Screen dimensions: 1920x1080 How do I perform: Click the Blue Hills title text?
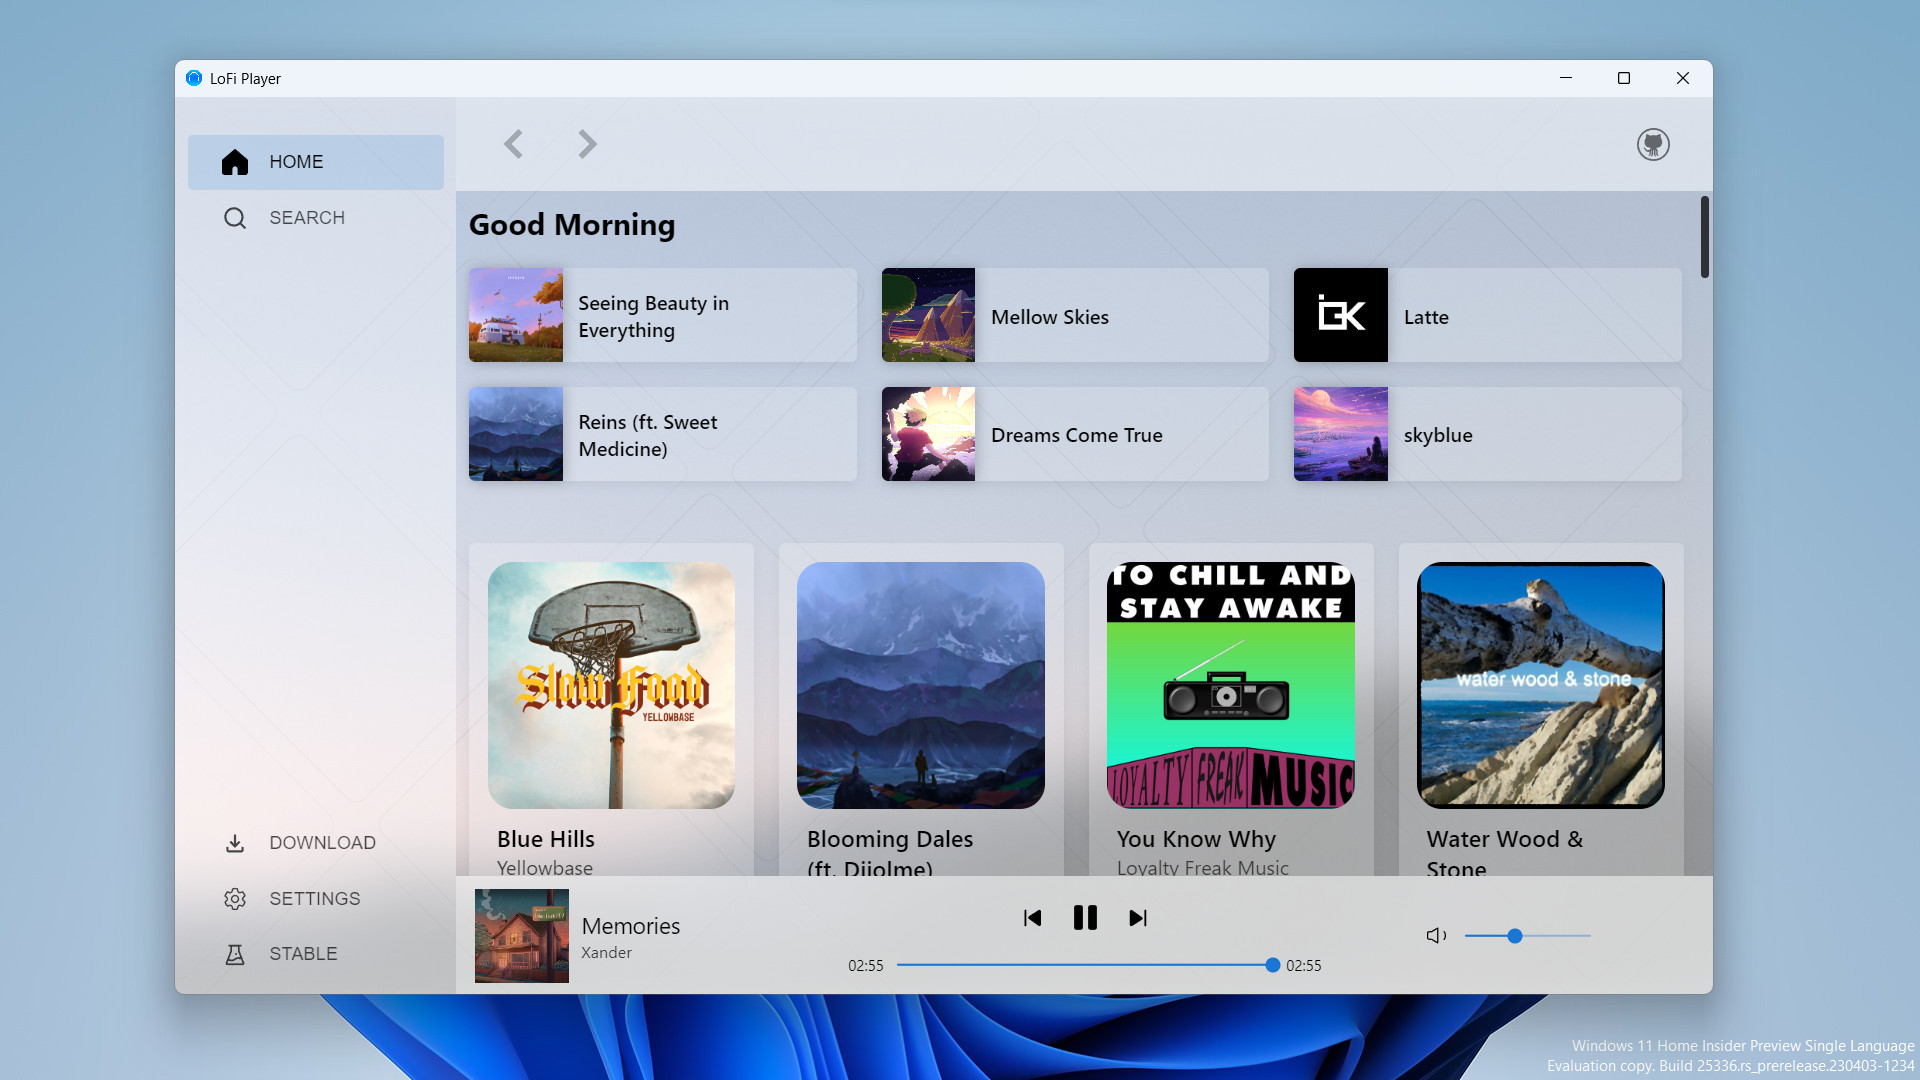[x=546, y=839]
